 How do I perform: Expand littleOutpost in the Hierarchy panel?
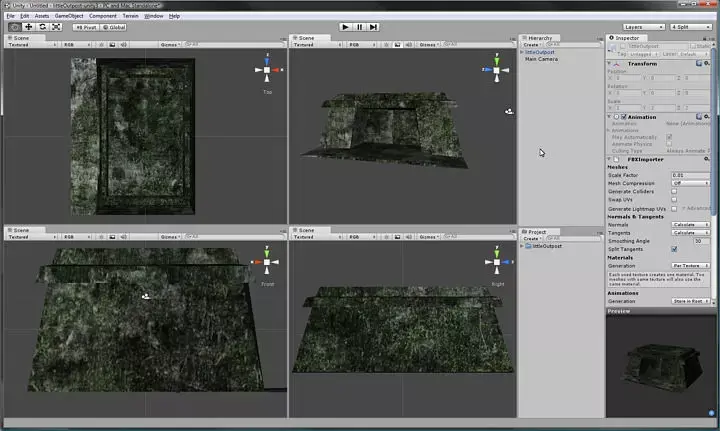tap(522, 52)
